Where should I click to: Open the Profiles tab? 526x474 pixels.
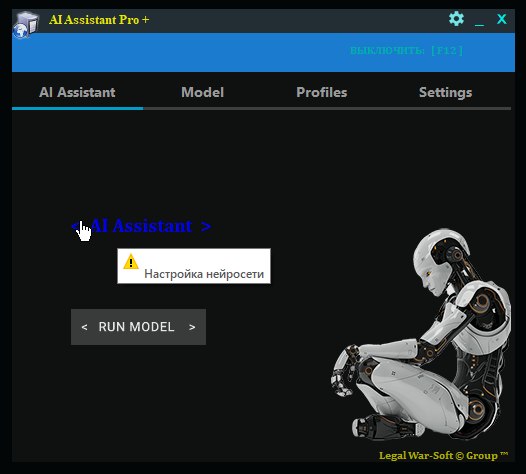click(321, 92)
